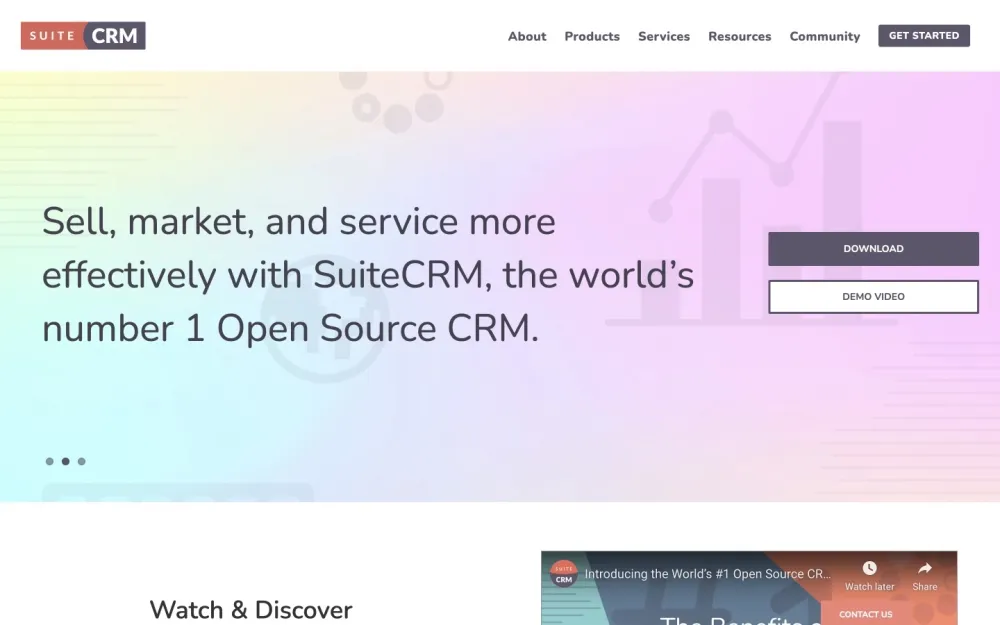Viewport: 1000px width, 625px height.
Task: Open the DEMO VIDEO
Action: pyautogui.click(x=873, y=296)
